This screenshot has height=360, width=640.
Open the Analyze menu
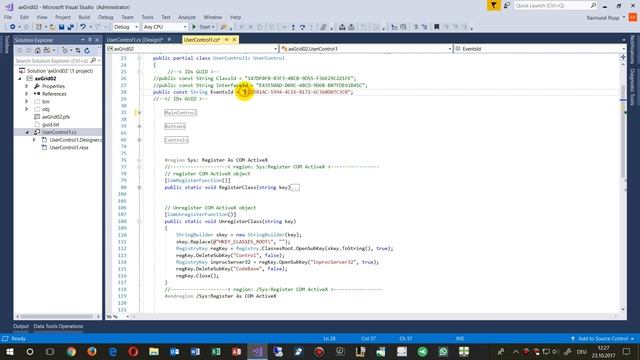(x=187, y=17)
